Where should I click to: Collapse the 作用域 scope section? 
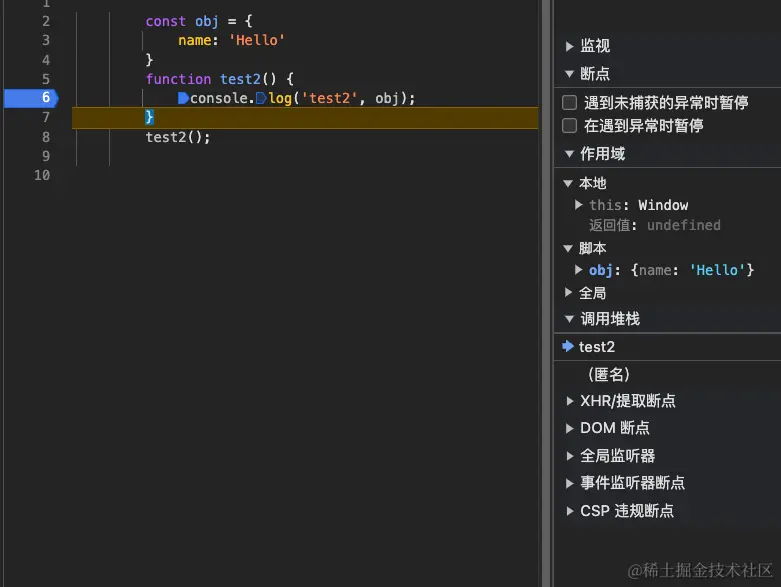tap(569, 154)
